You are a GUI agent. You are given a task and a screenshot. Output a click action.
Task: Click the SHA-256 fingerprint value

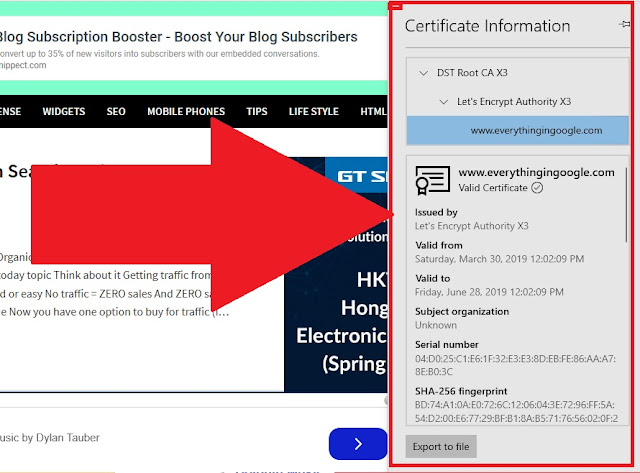(516, 411)
